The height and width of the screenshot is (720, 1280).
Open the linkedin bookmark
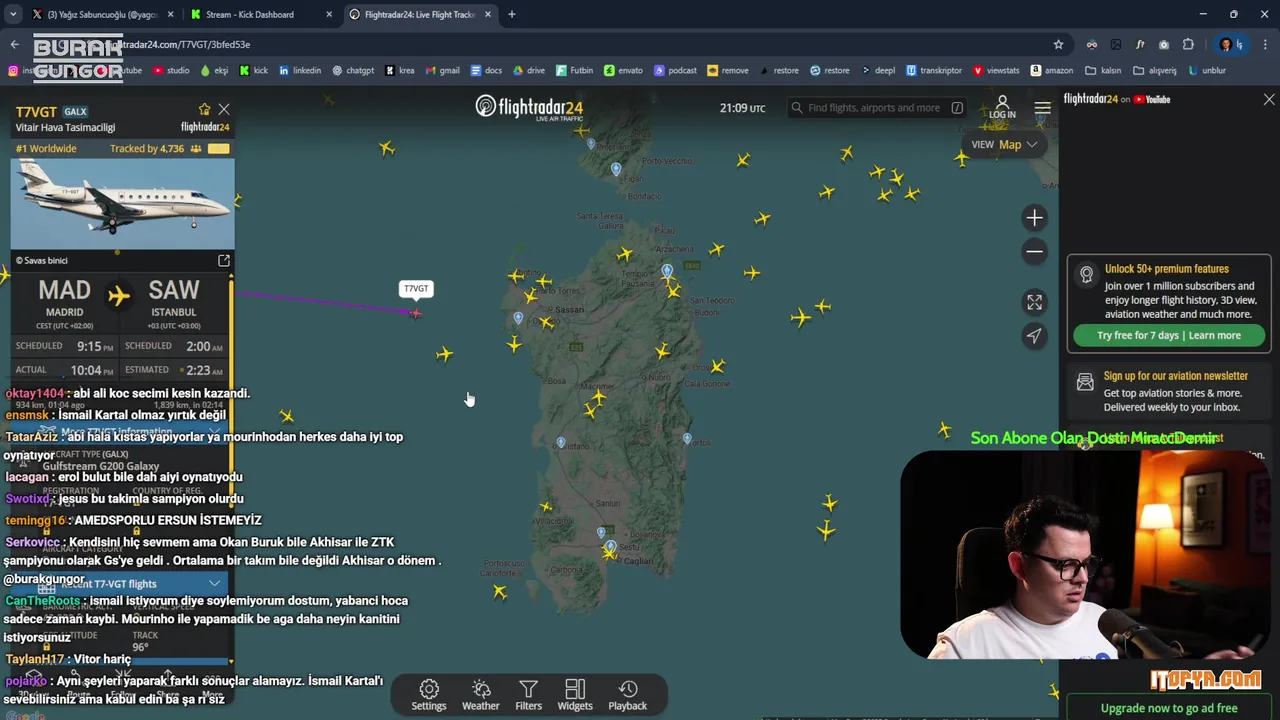(x=300, y=70)
